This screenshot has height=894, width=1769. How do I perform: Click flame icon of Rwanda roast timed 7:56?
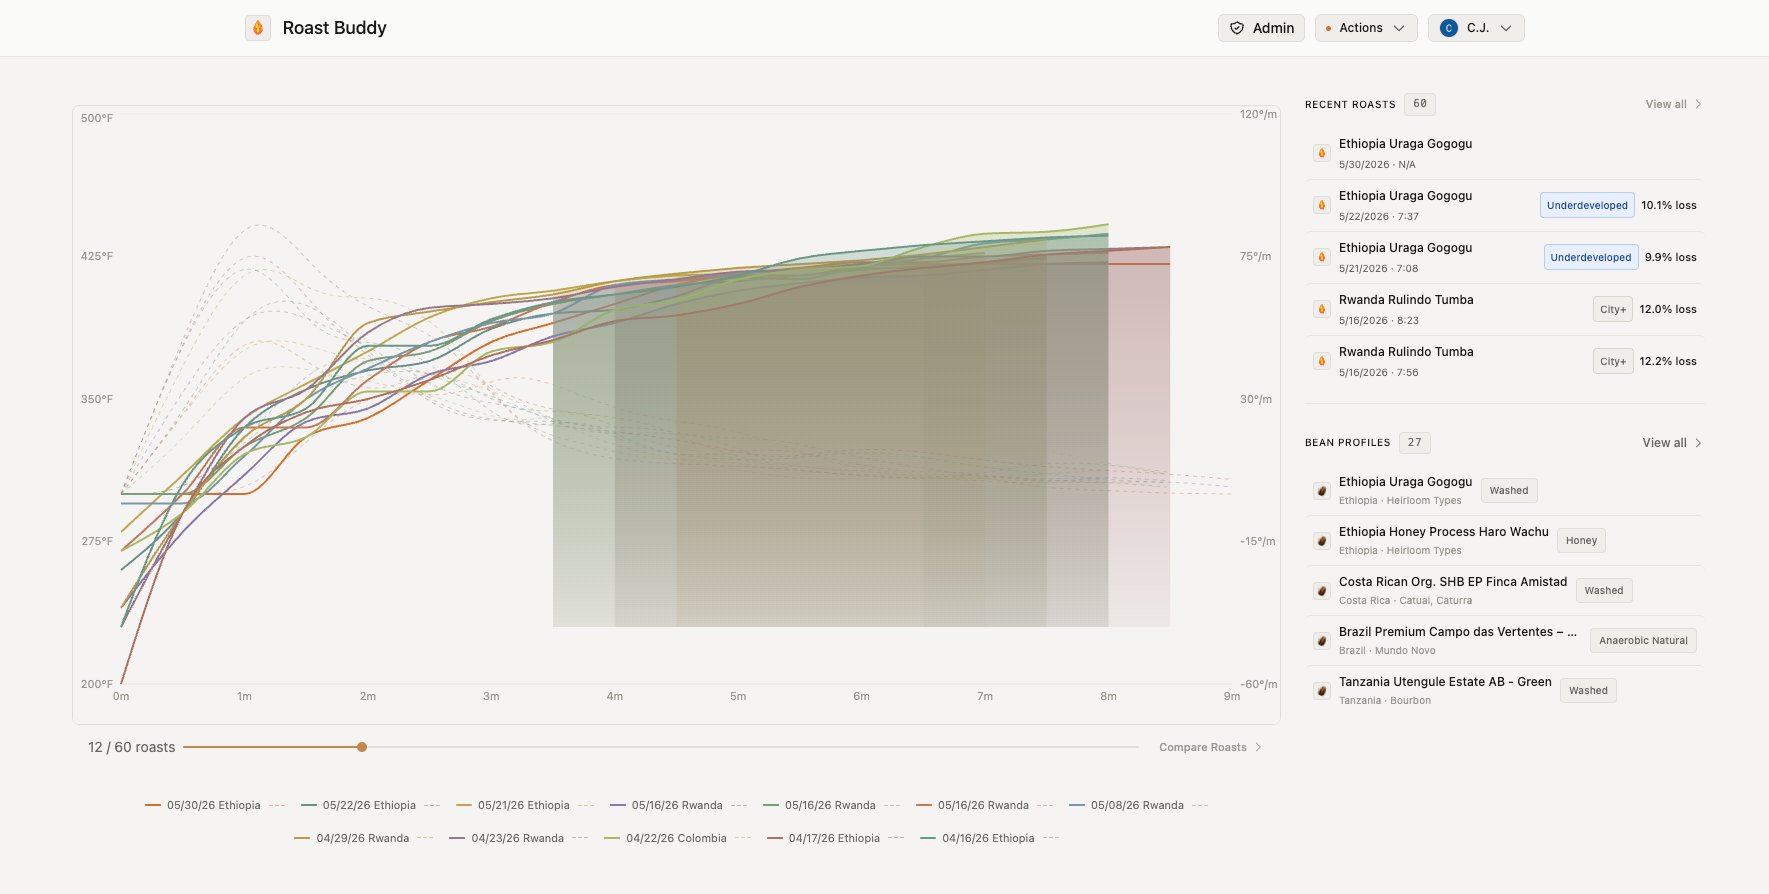[1322, 361]
